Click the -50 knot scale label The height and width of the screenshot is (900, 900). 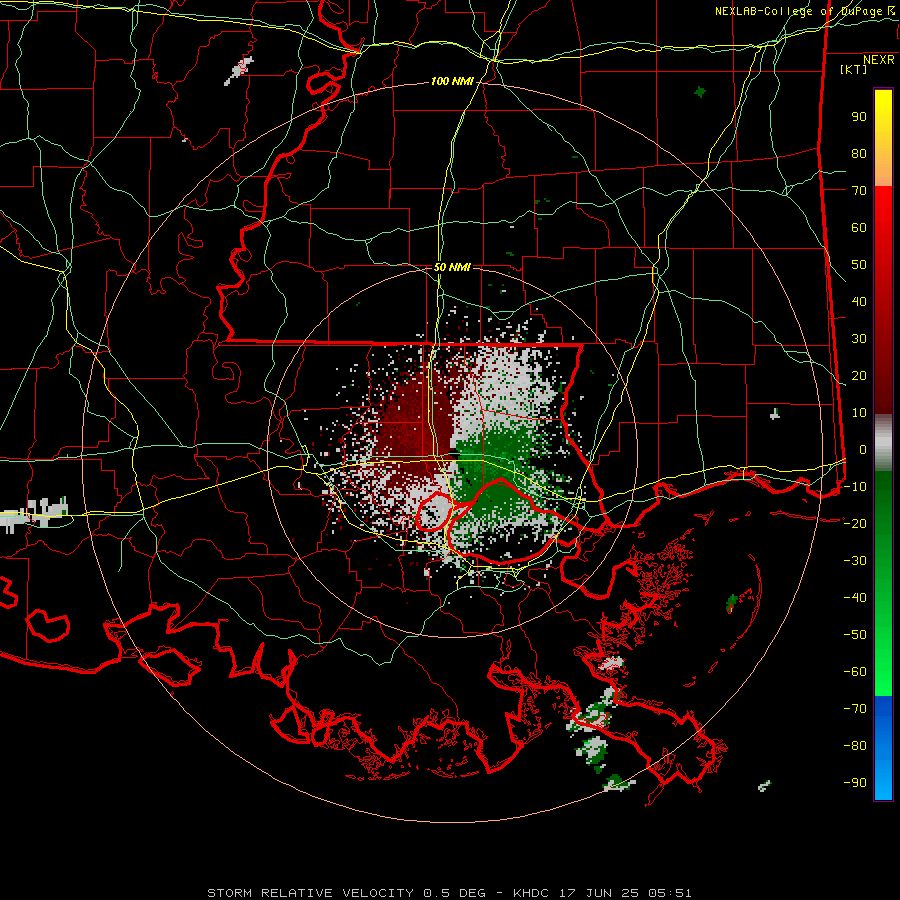pyautogui.click(x=855, y=635)
